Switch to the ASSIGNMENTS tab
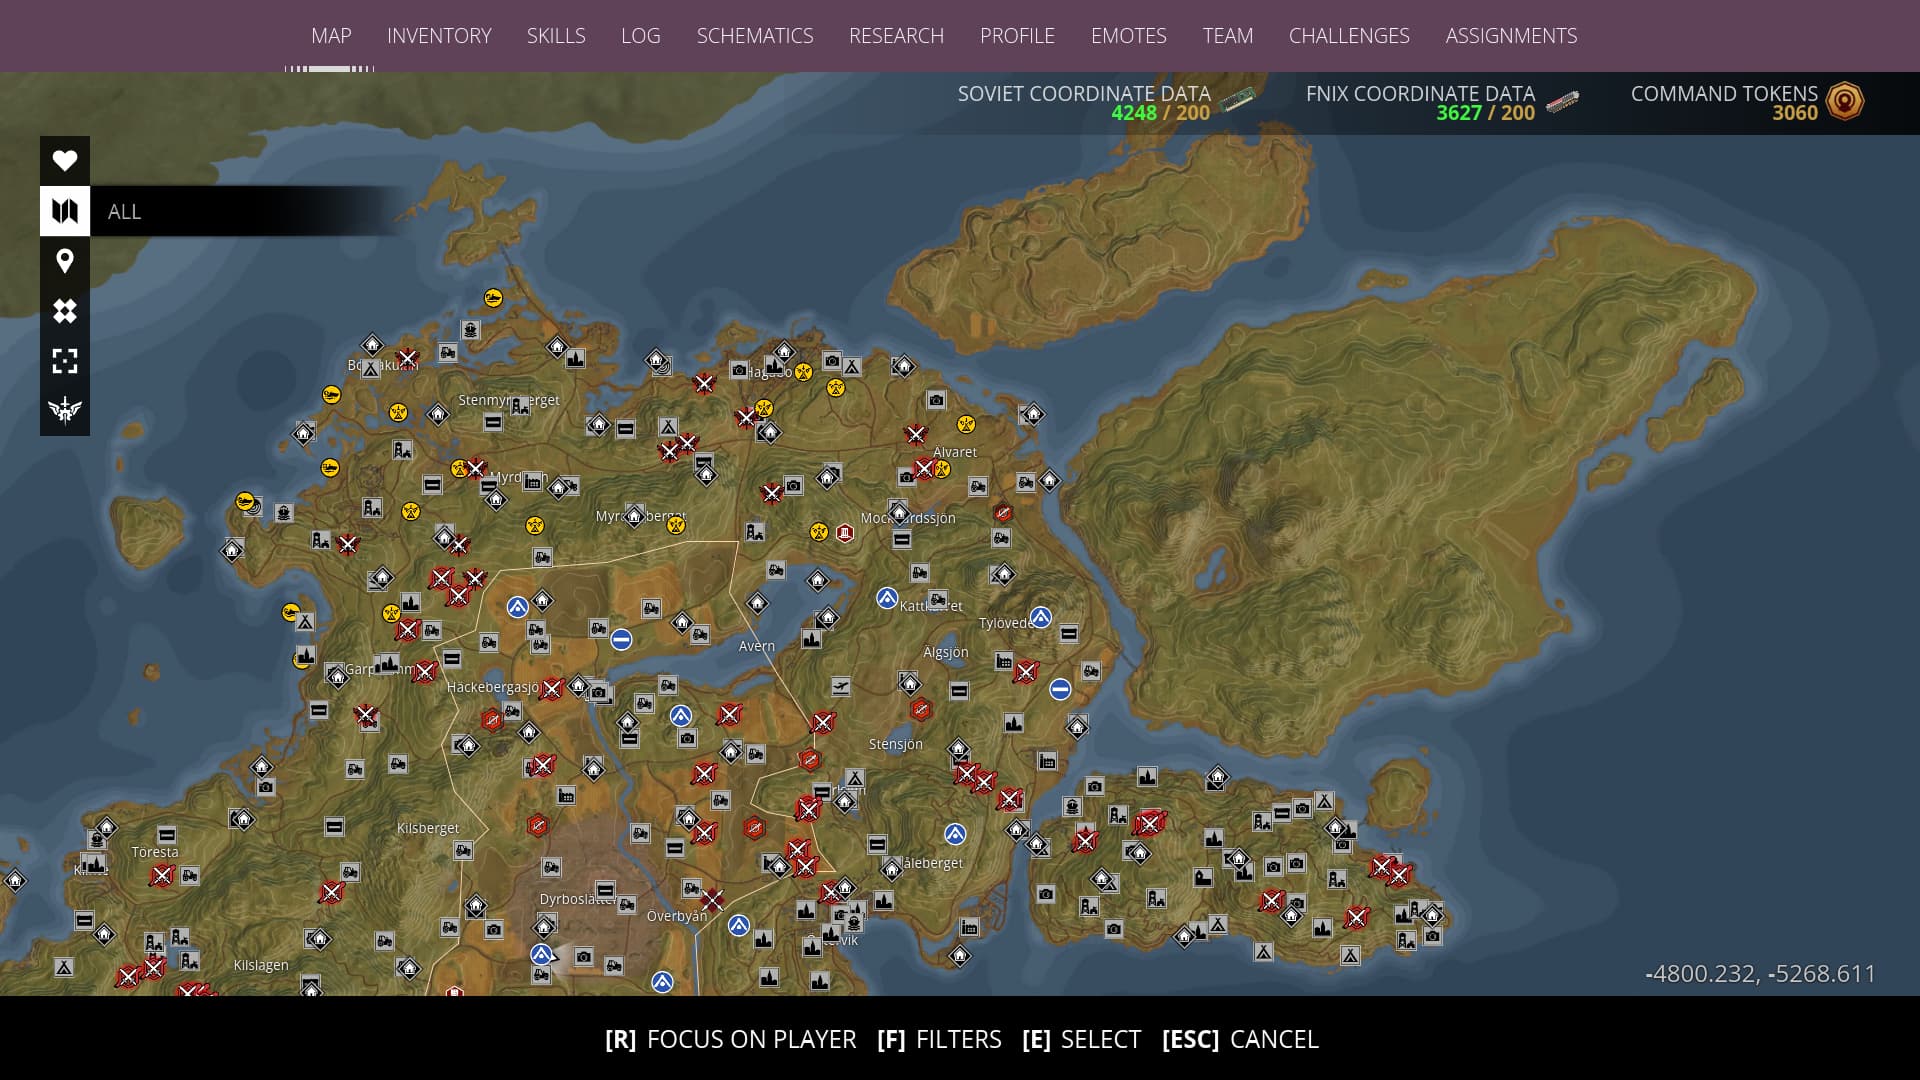This screenshot has width=1920, height=1080. click(x=1511, y=36)
